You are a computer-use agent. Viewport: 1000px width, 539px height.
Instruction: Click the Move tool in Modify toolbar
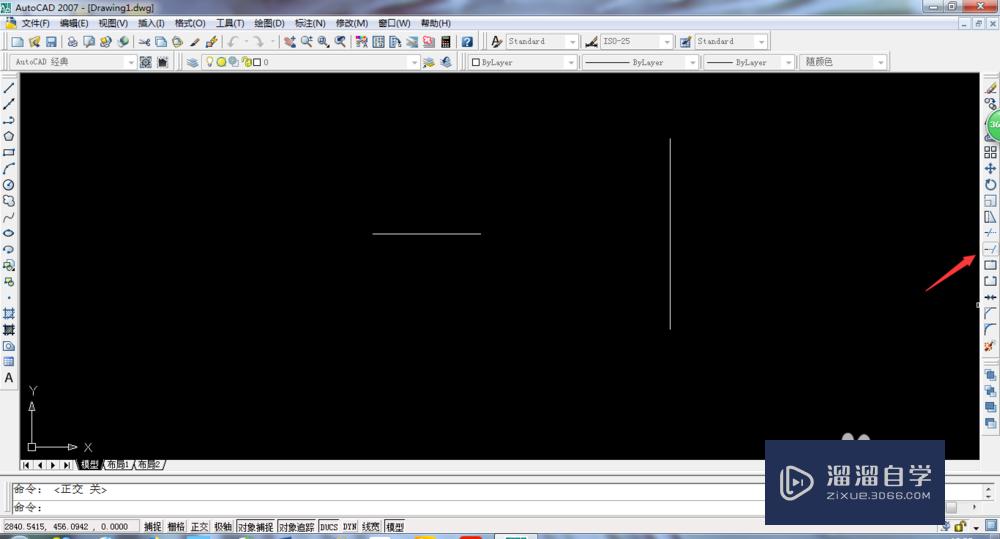(x=990, y=168)
